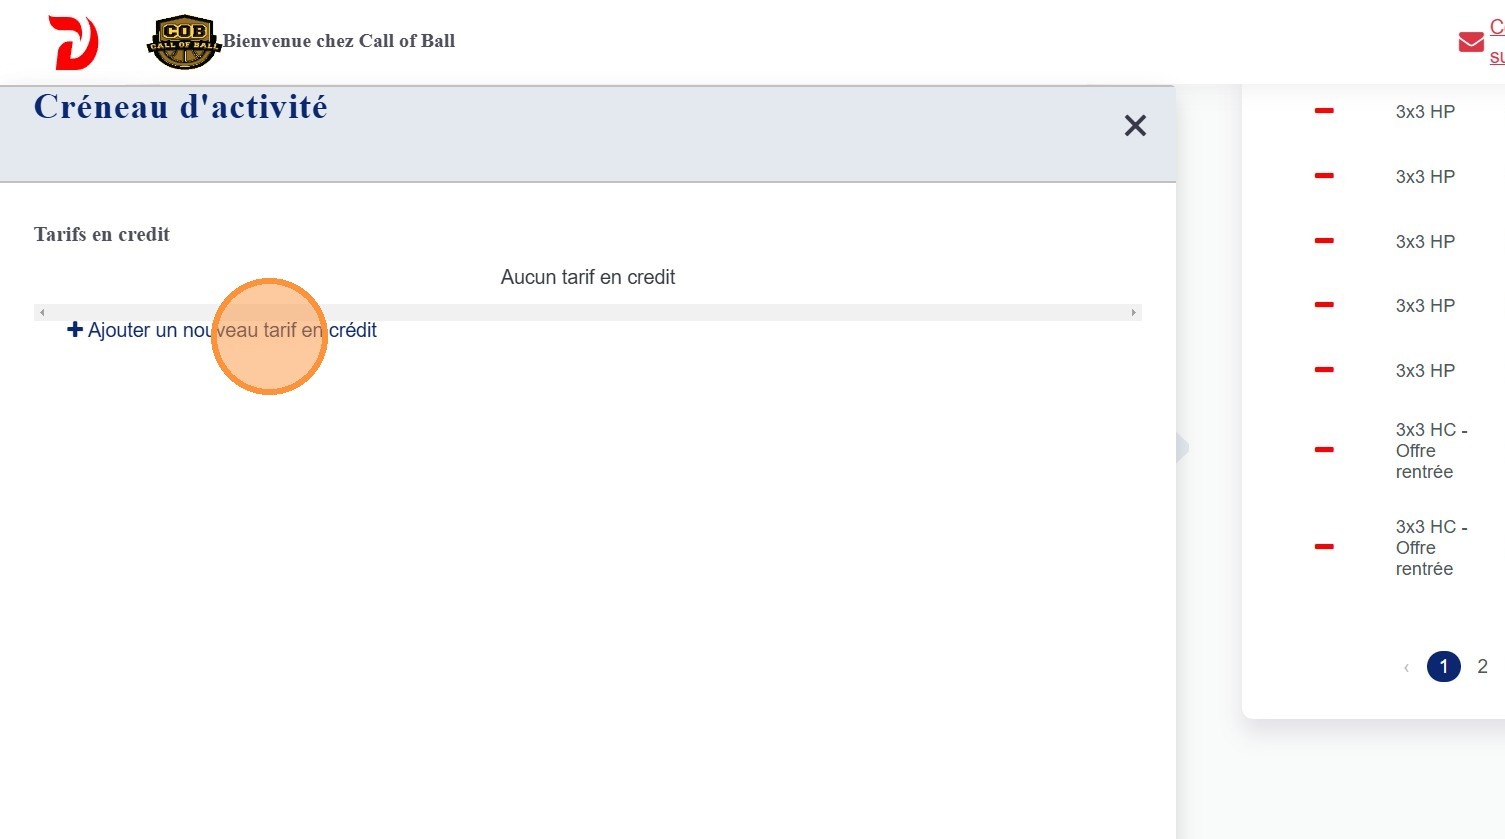Click the horizontal scrollbar track under tarifs
This screenshot has height=839, width=1505.
tap(588, 313)
